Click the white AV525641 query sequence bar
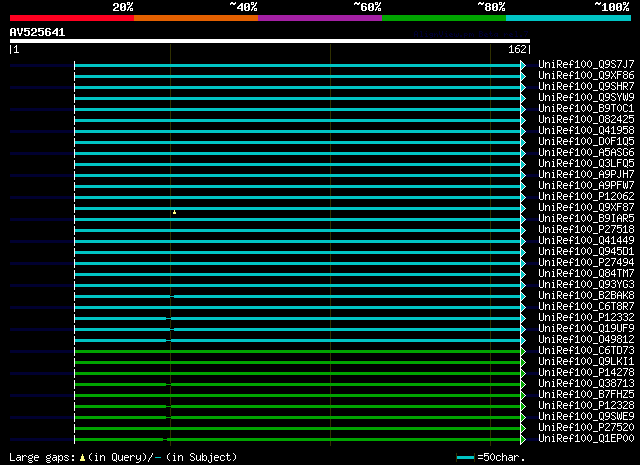The width and height of the screenshot is (640, 465). click(x=270, y=41)
